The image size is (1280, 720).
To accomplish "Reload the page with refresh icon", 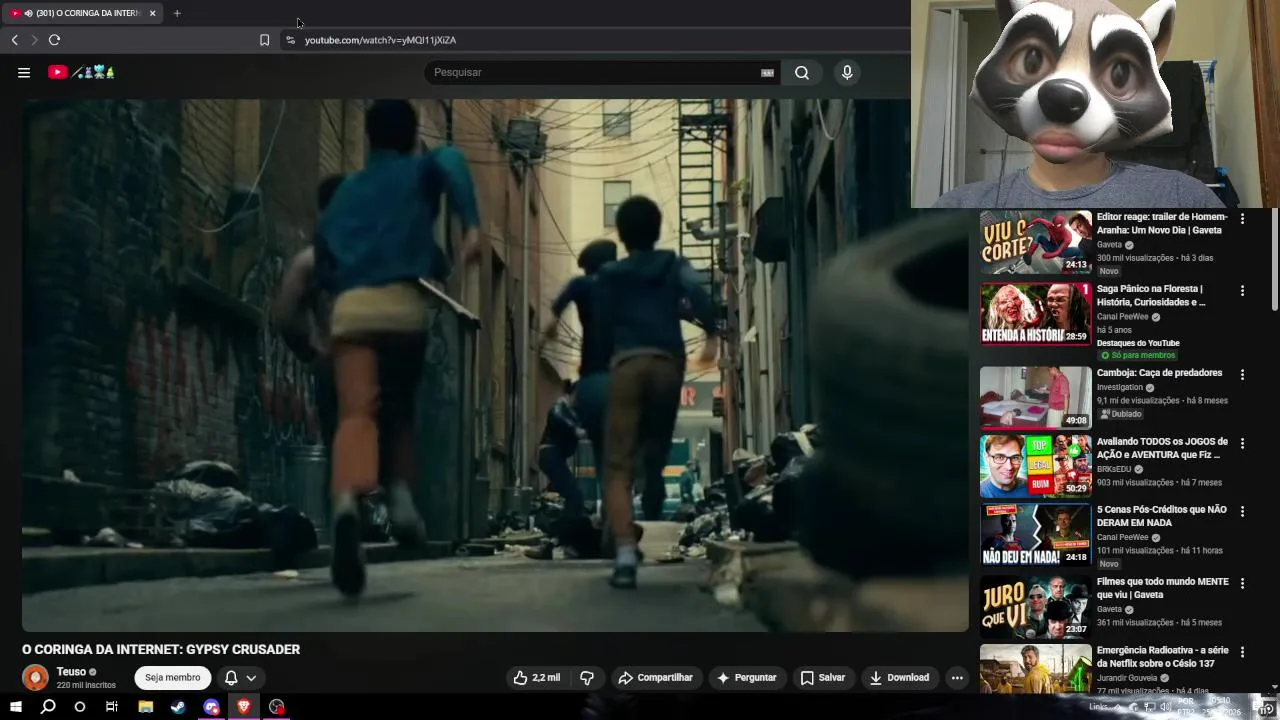I will coord(54,40).
